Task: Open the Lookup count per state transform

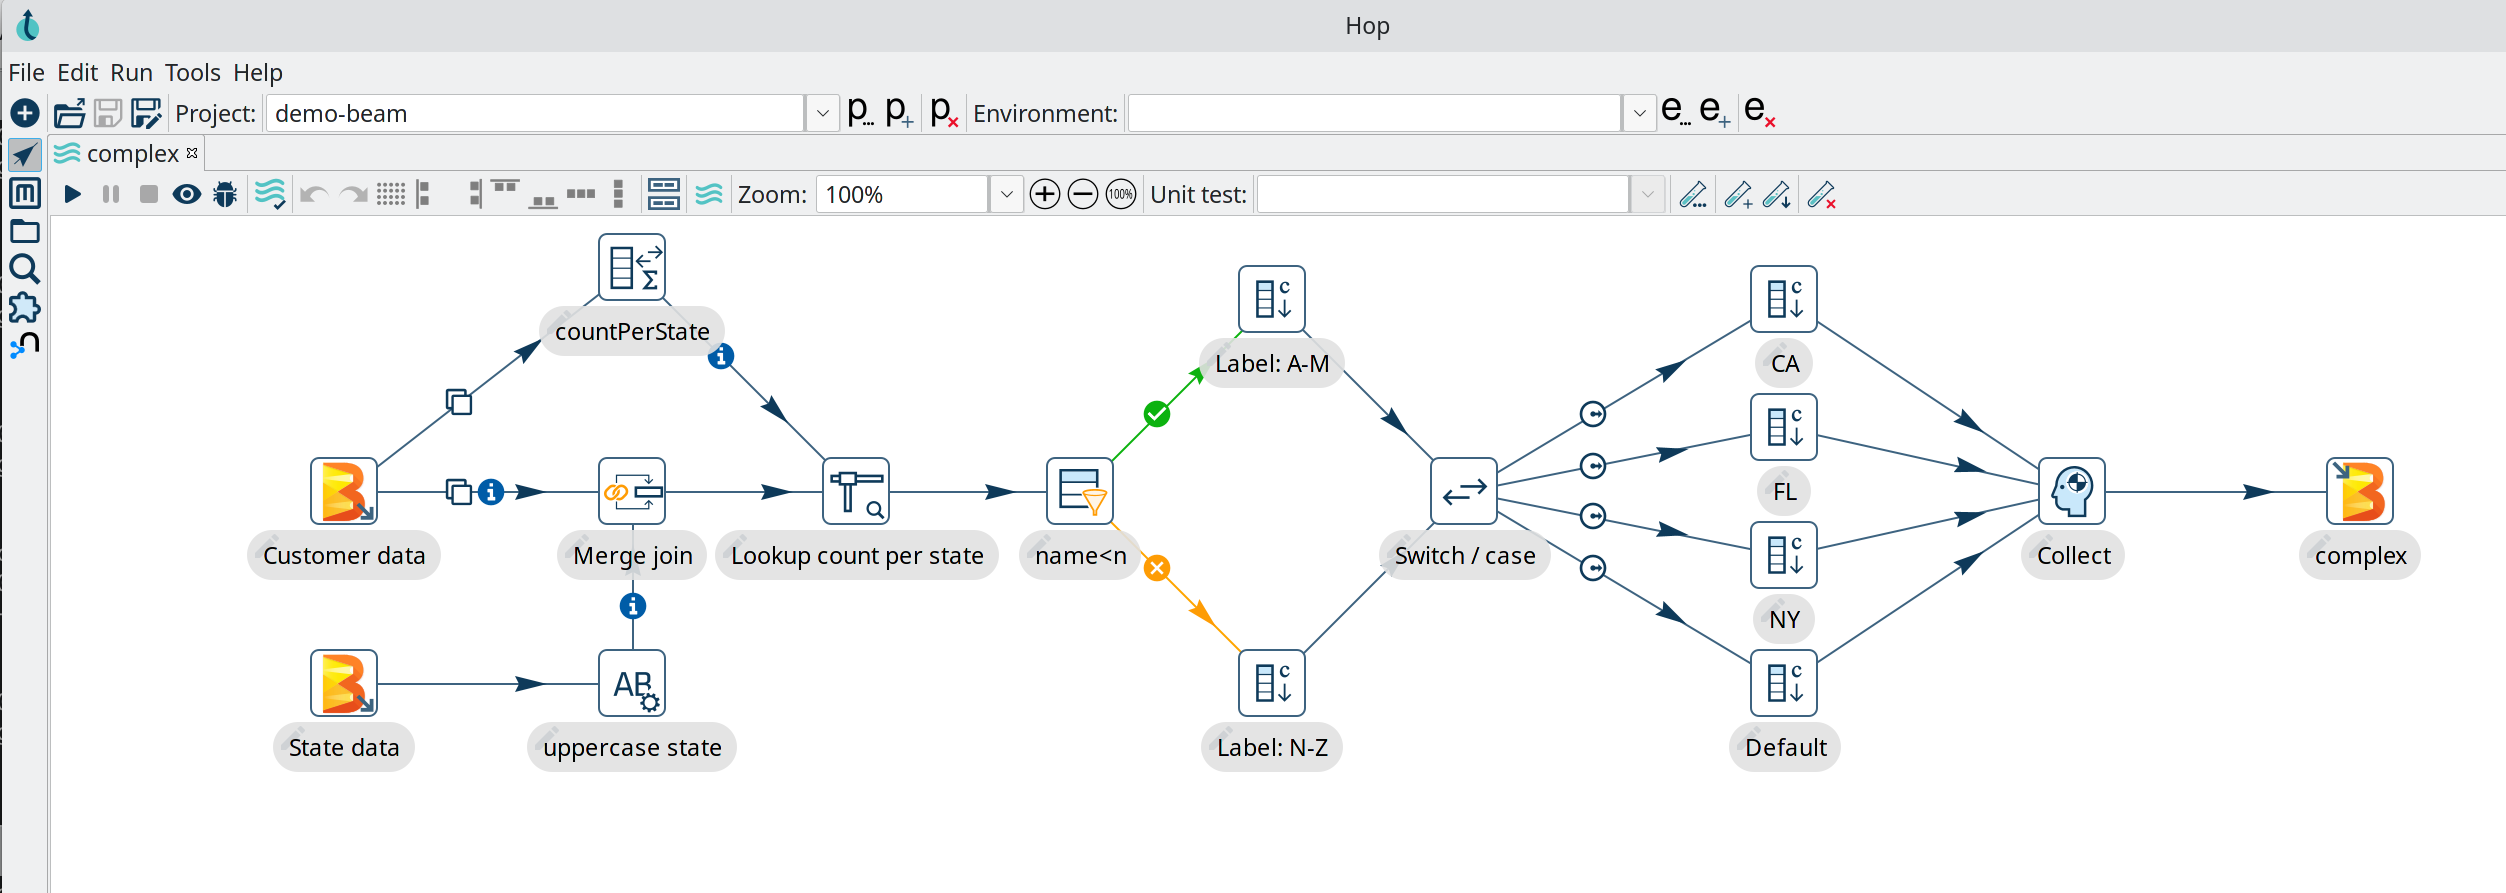Action: coord(856,491)
